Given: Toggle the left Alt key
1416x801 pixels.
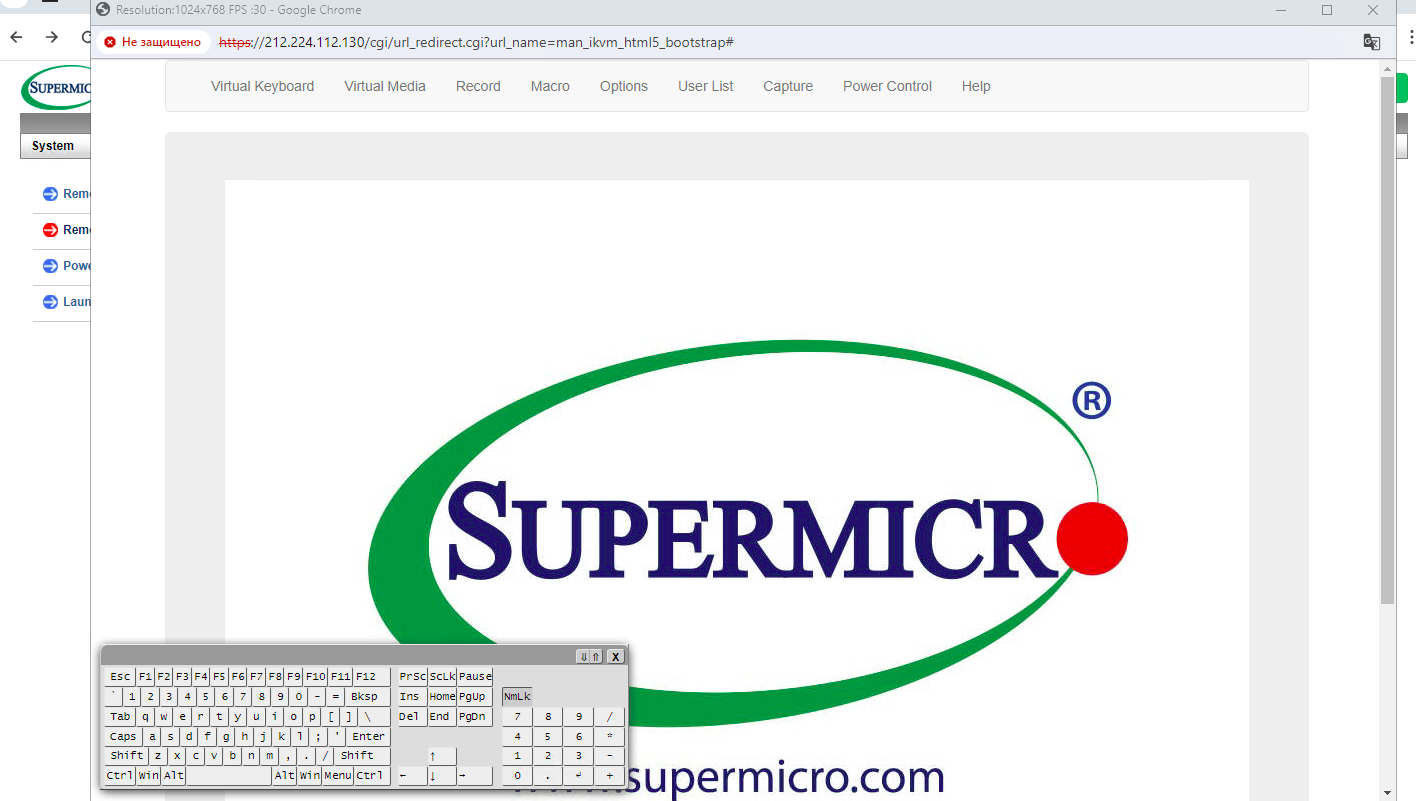Looking at the screenshot, I should [x=174, y=776].
